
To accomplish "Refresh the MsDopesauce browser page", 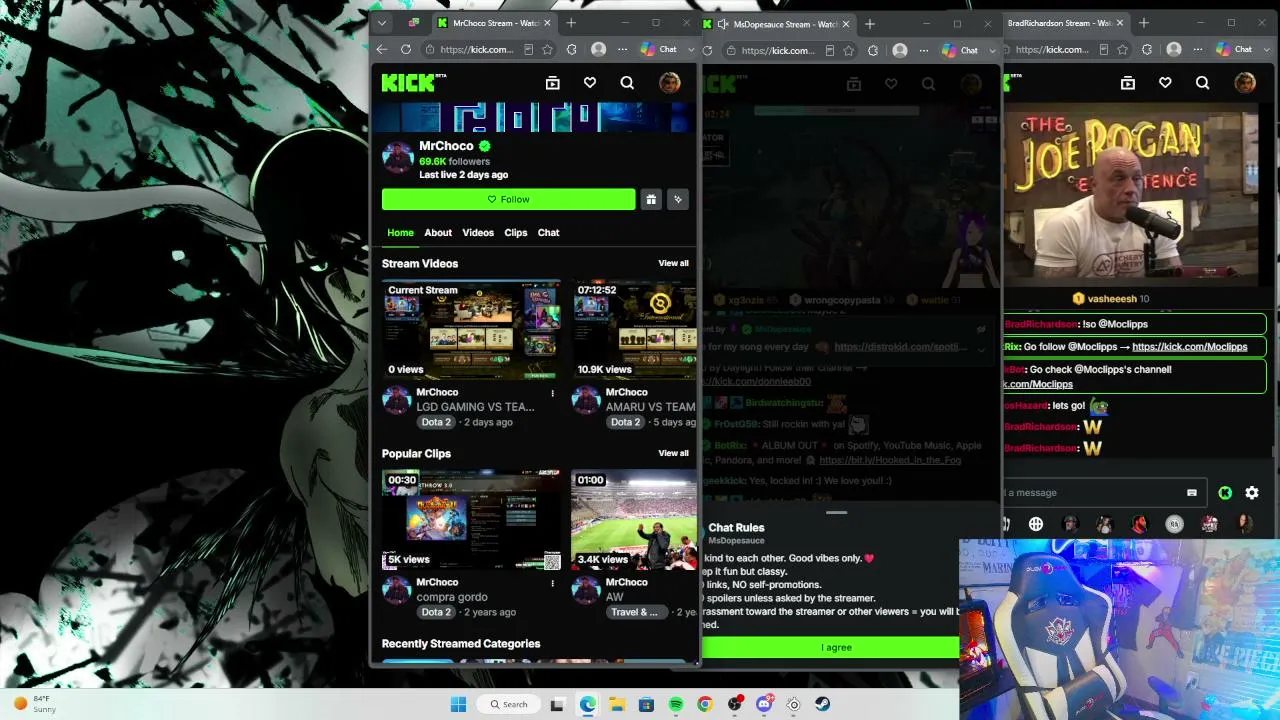I will 708,50.
